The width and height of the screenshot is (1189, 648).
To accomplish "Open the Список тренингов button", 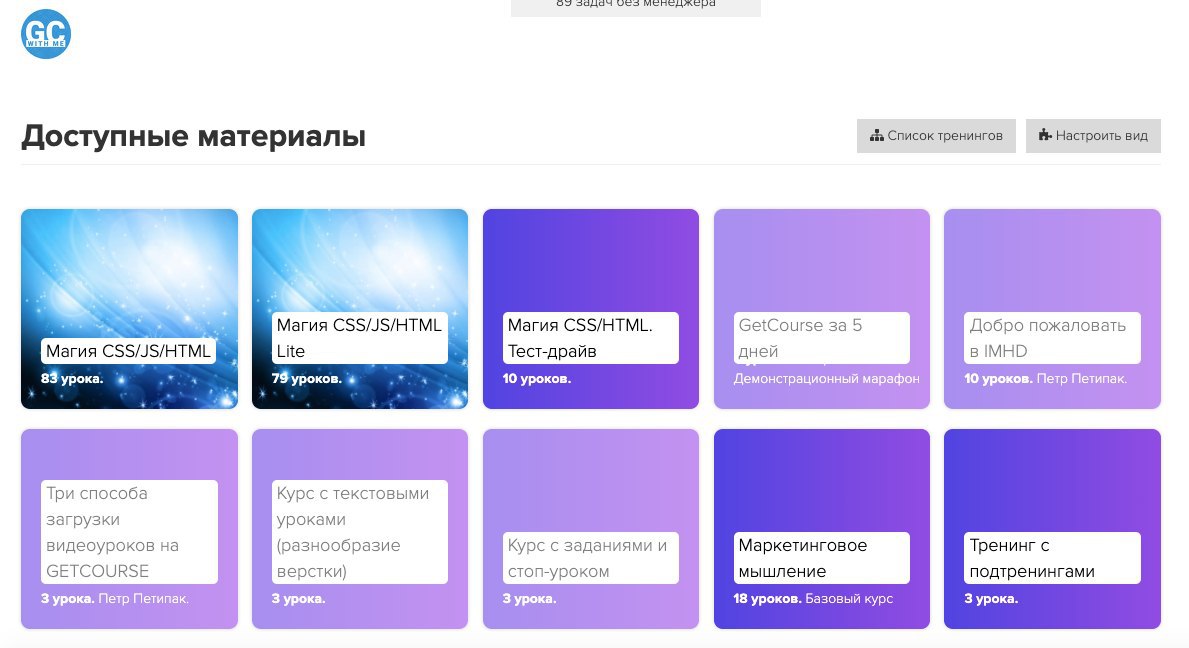I will pos(936,136).
